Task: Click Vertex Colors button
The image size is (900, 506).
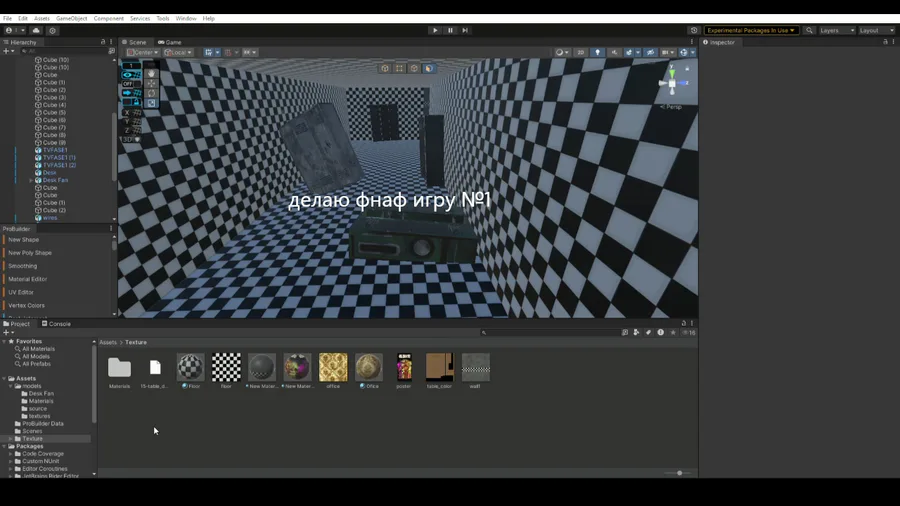Action: click(26, 306)
